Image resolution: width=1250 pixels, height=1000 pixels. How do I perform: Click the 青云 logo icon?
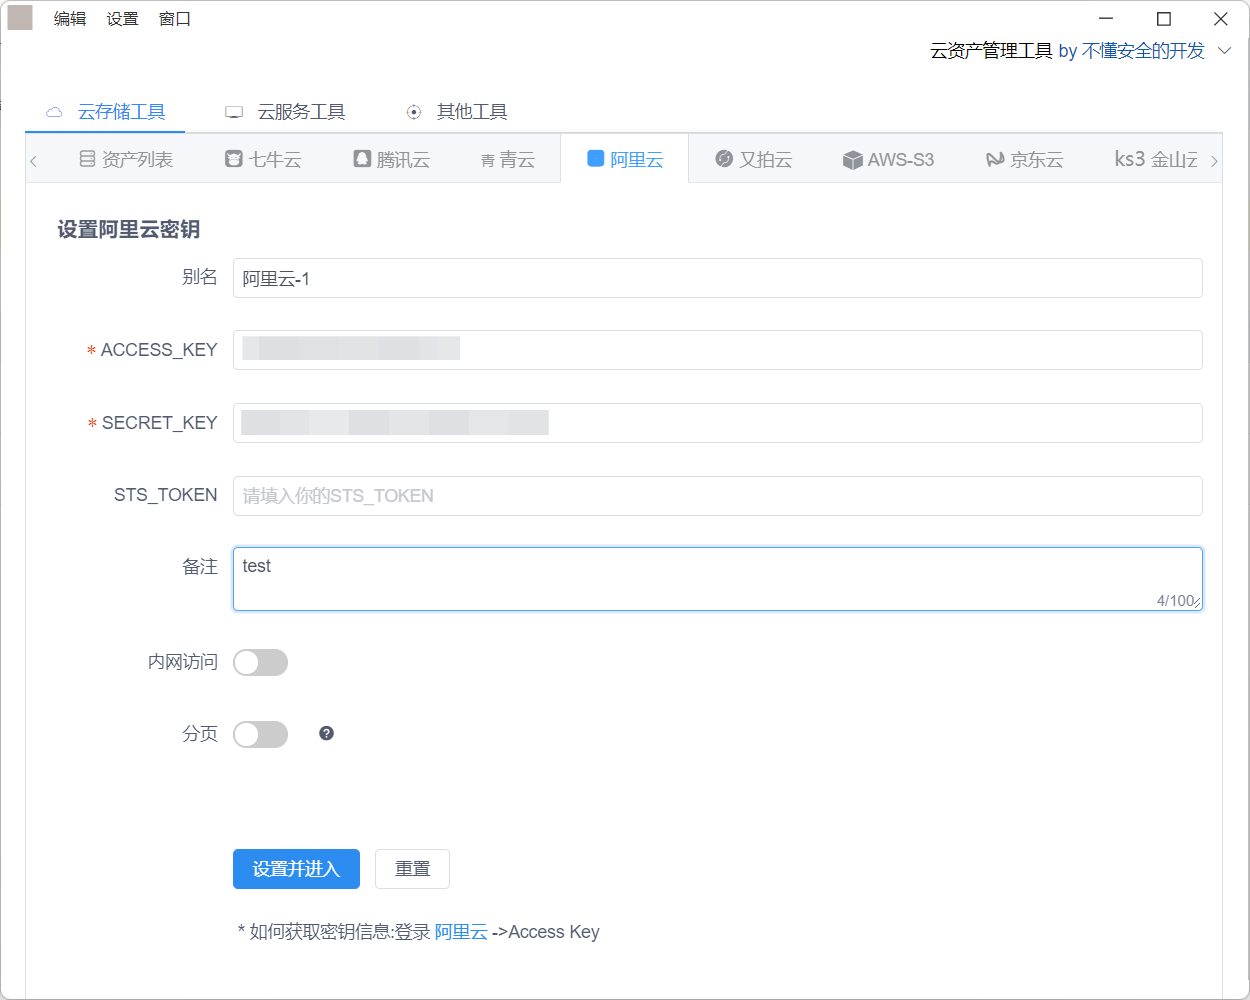(488, 160)
